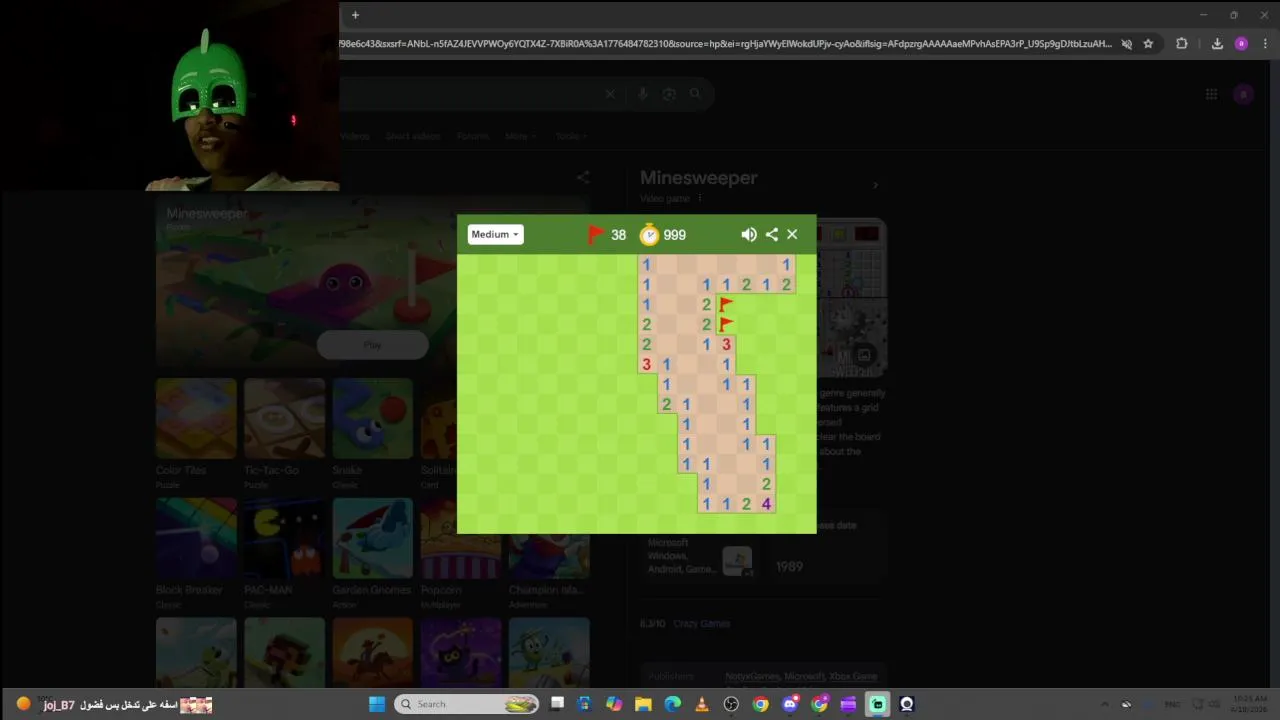Focus the browser address bar URL
The width and height of the screenshot is (1280, 720).
(725, 44)
